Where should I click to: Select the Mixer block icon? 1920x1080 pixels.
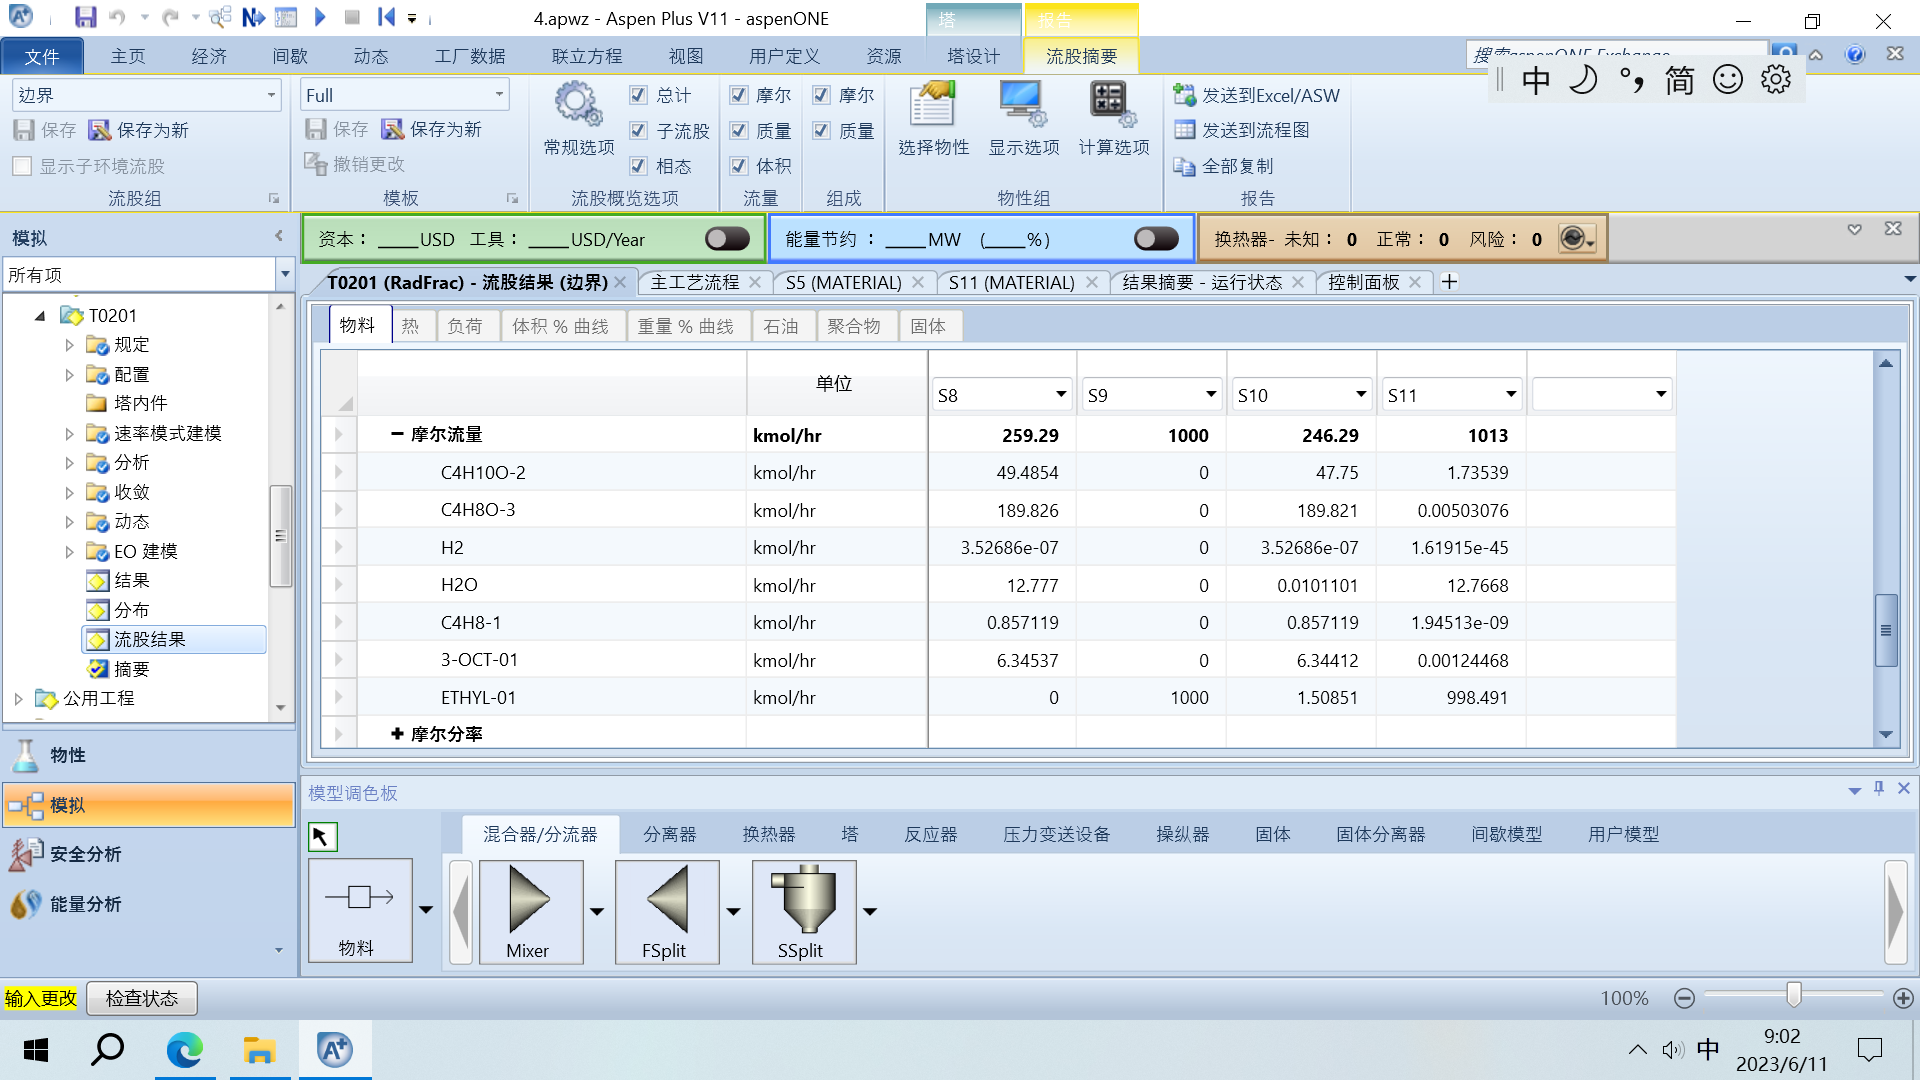pyautogui.click(x=531, y=911)
